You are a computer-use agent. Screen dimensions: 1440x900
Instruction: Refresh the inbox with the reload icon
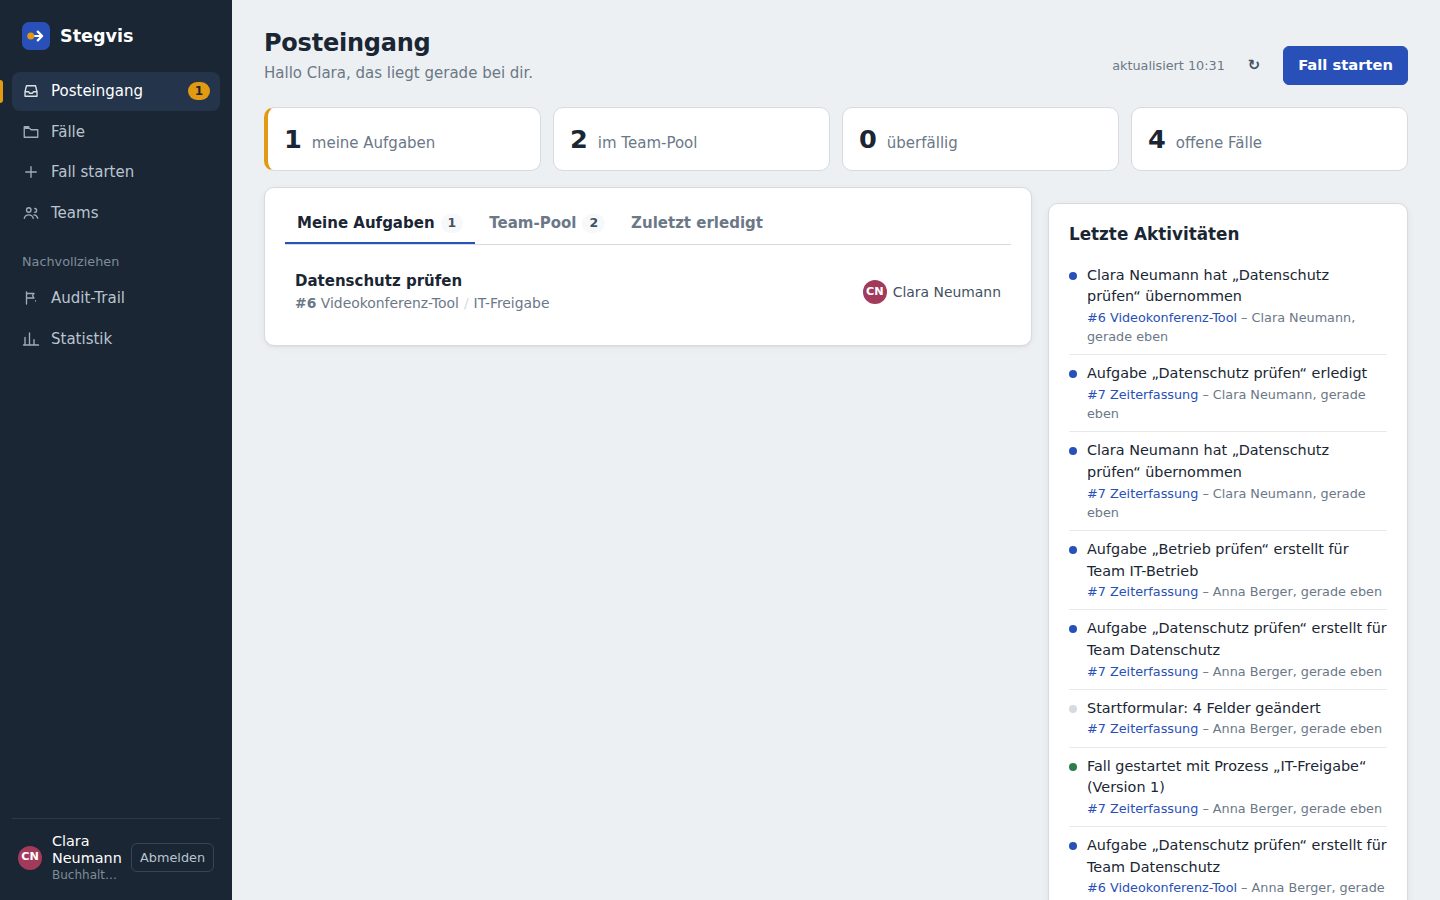point(1254,65)
